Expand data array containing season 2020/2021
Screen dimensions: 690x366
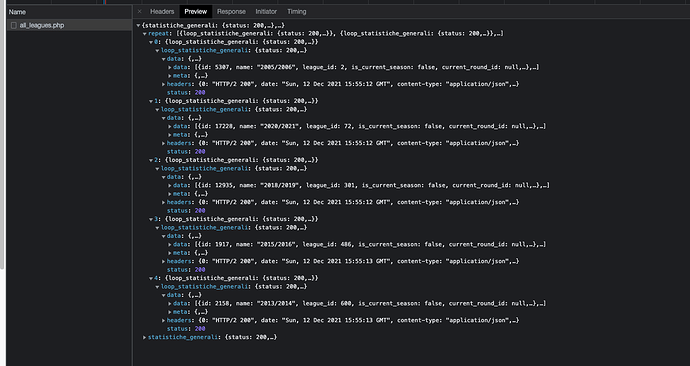click(x=169, y=127)
